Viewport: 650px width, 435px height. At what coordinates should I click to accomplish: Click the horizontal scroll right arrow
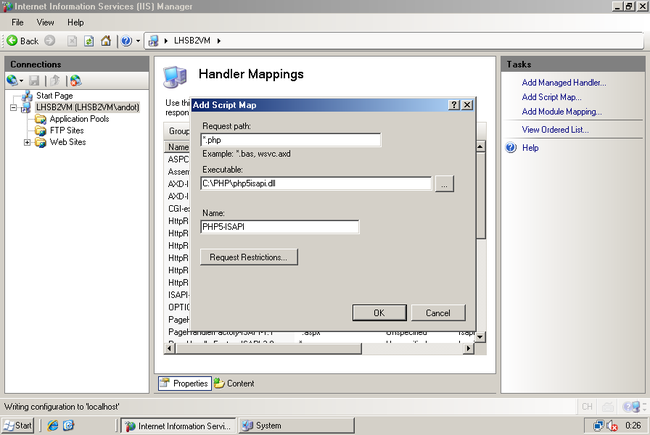[468, 348]
